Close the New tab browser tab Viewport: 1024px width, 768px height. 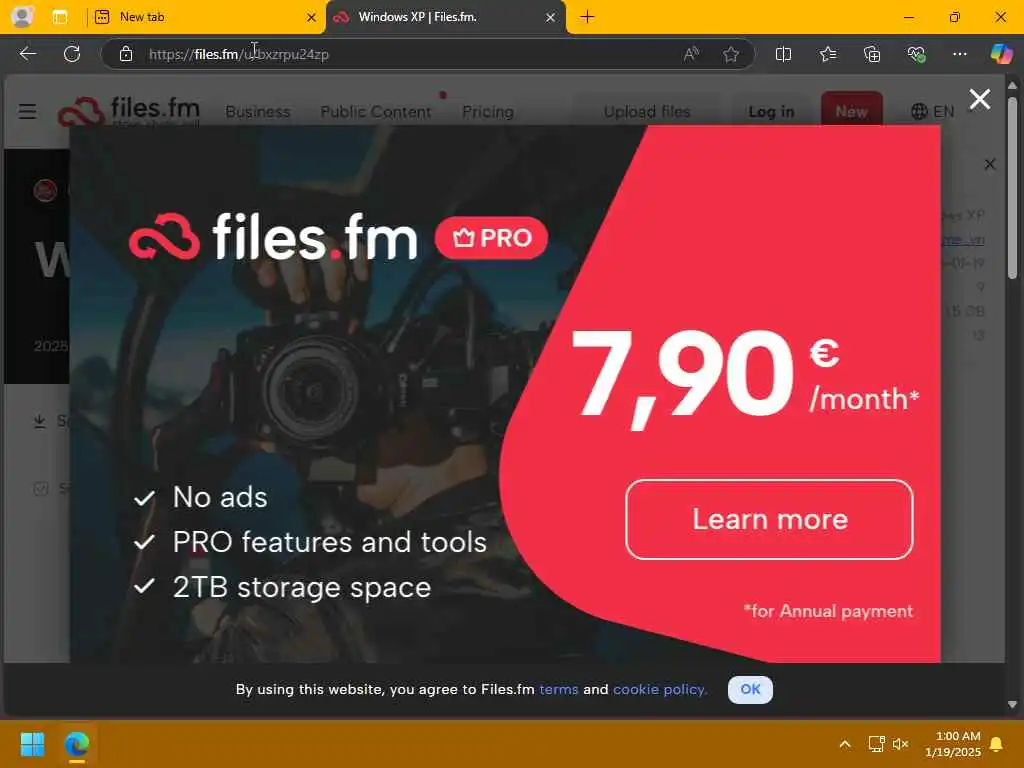coord(312,18)
